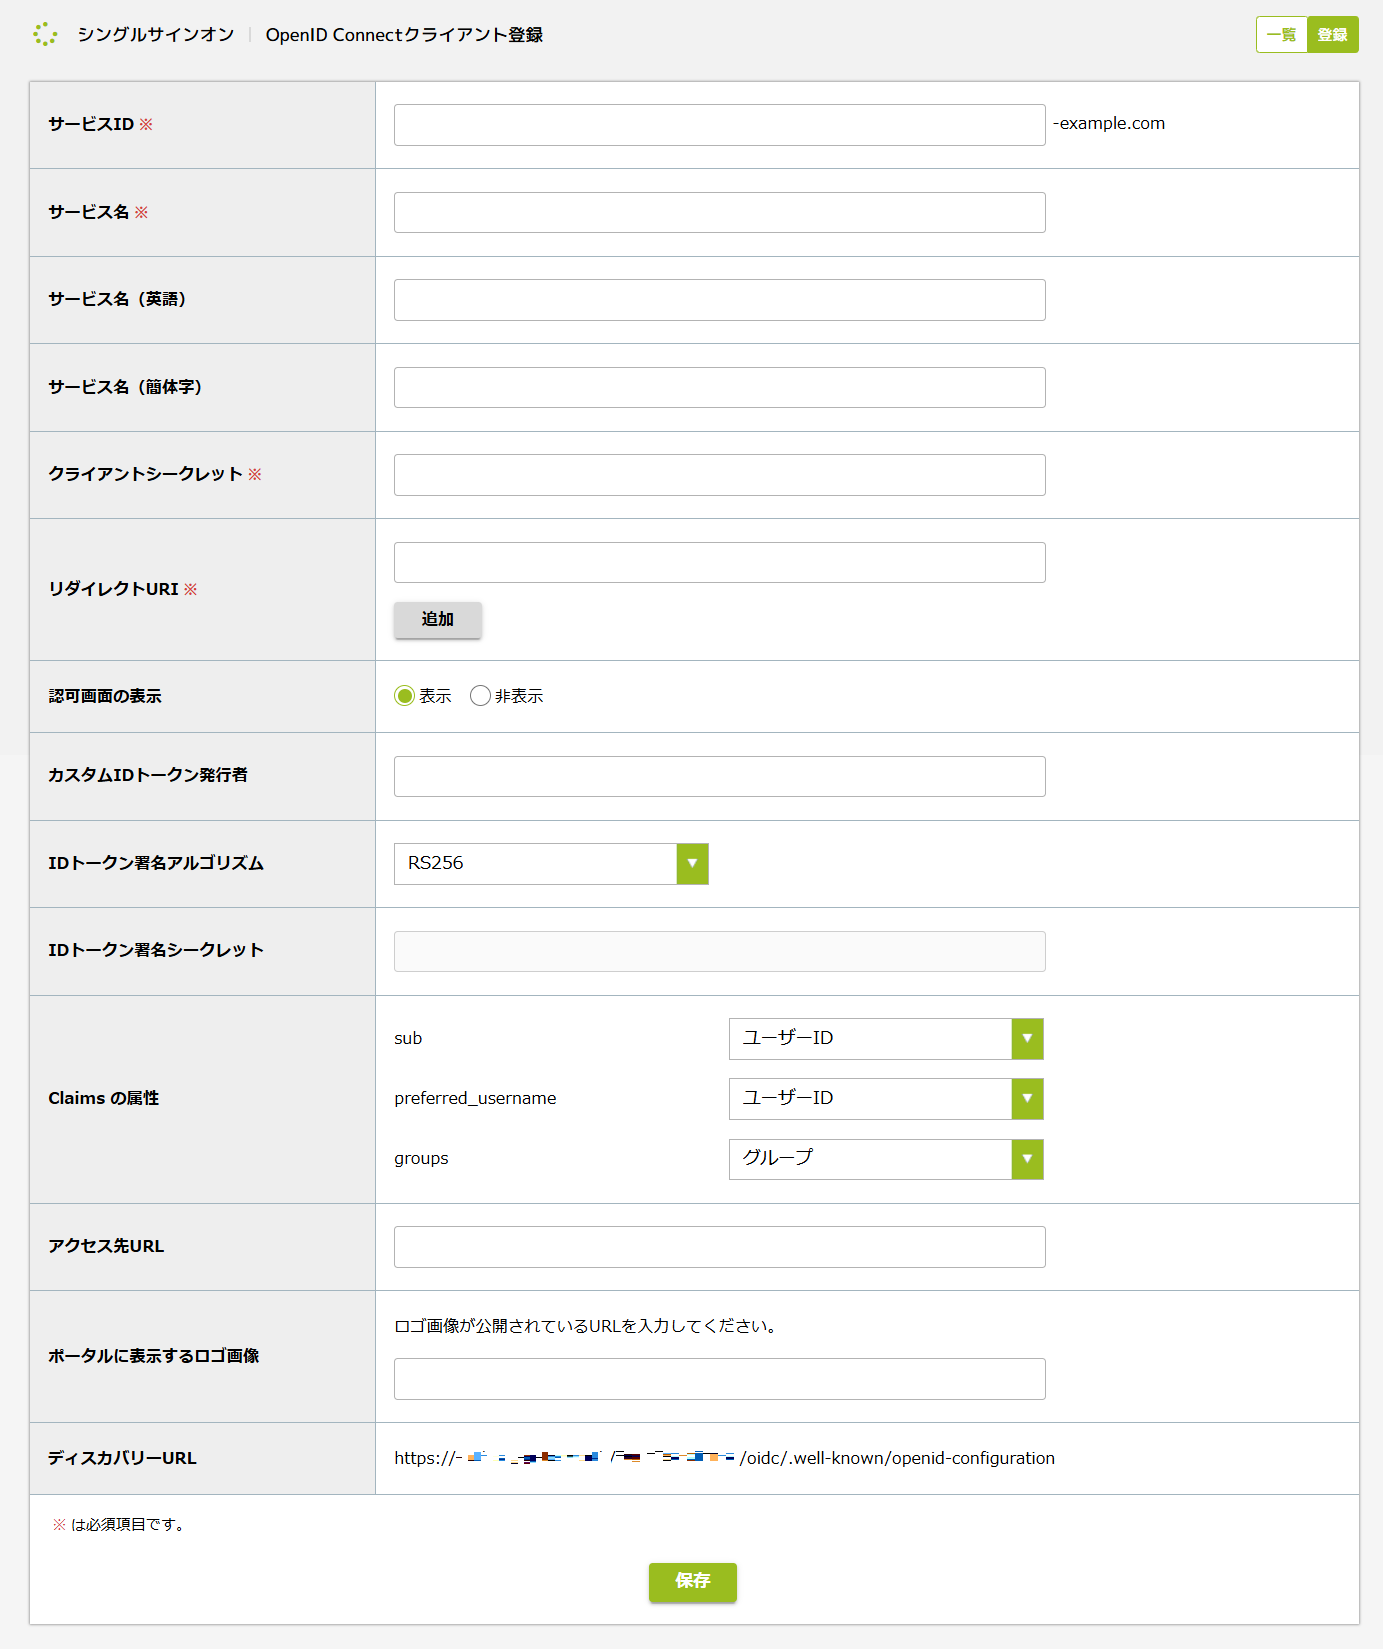This screenshot has width=1383, height=1649.
Task: Click the green dotted circle logo icon
Action: pos(45,34)
